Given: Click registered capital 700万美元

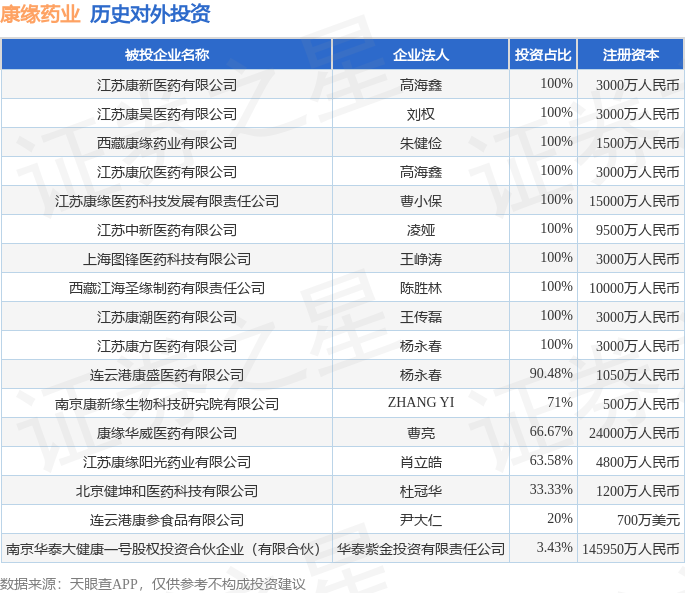Looking at the screenshot, I should pyautogui.click(x=648, y=520).
